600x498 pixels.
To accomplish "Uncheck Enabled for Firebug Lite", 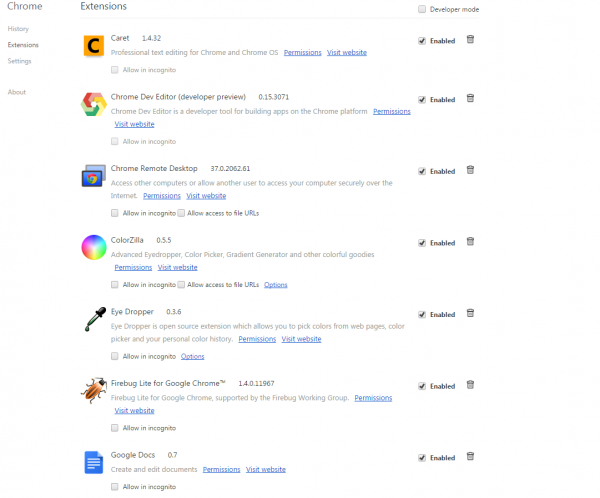I will pos(422,386).
